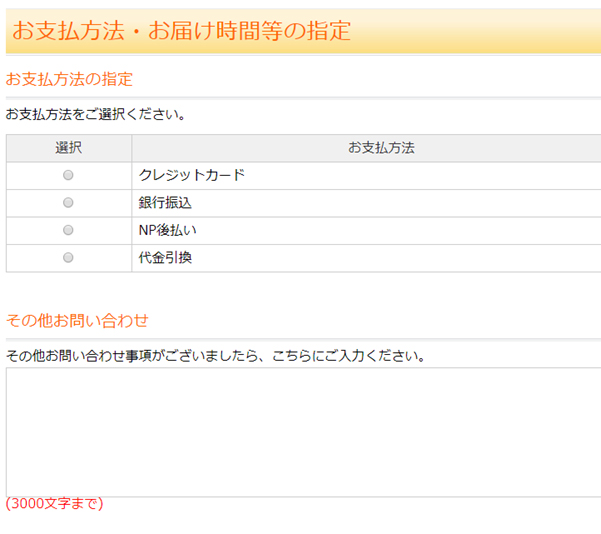Click the 代金引換 label text
The image size is (601, 534).
click(165, 257)
